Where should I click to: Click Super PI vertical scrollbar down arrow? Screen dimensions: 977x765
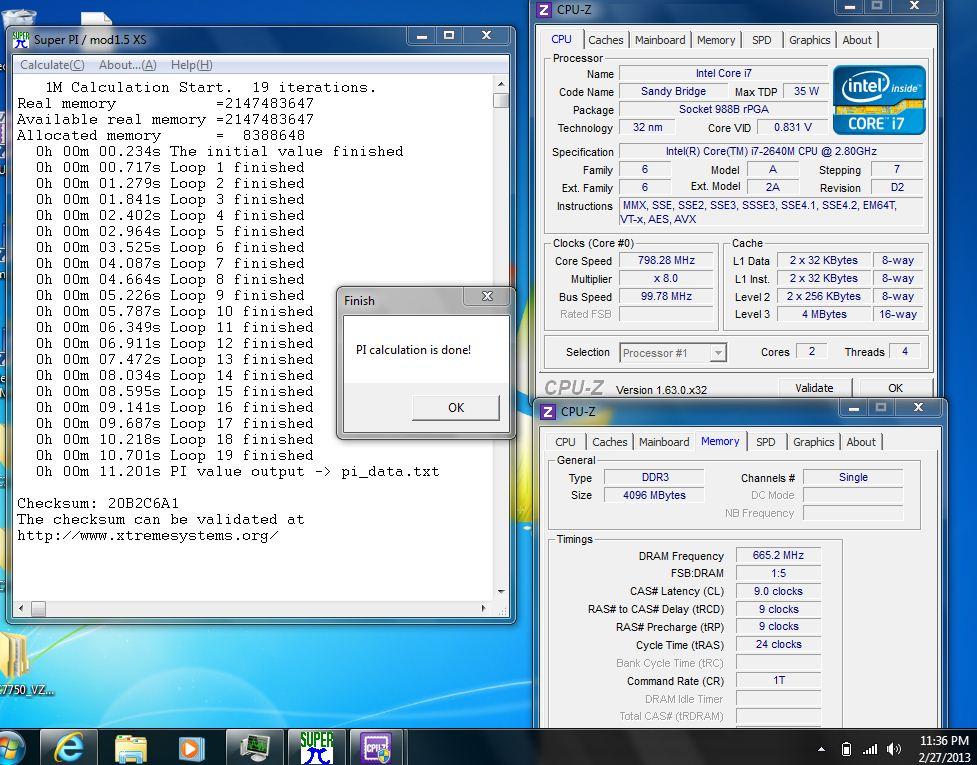[500, 591]
